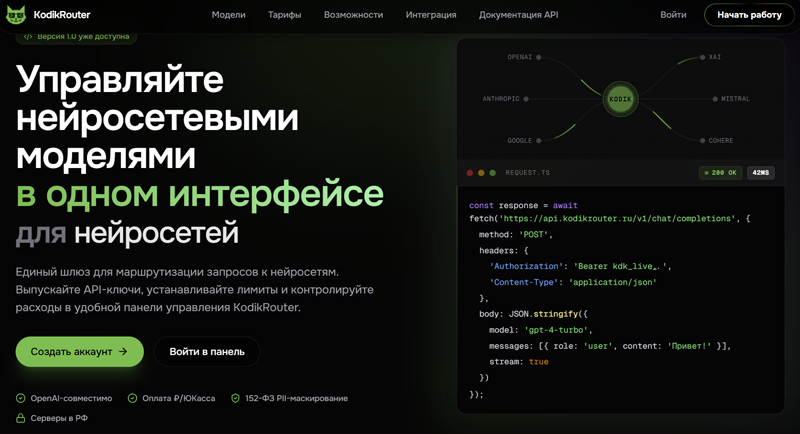Click the KodikRouter cat logo icon
Screen dimensions: 800x434
15,15
